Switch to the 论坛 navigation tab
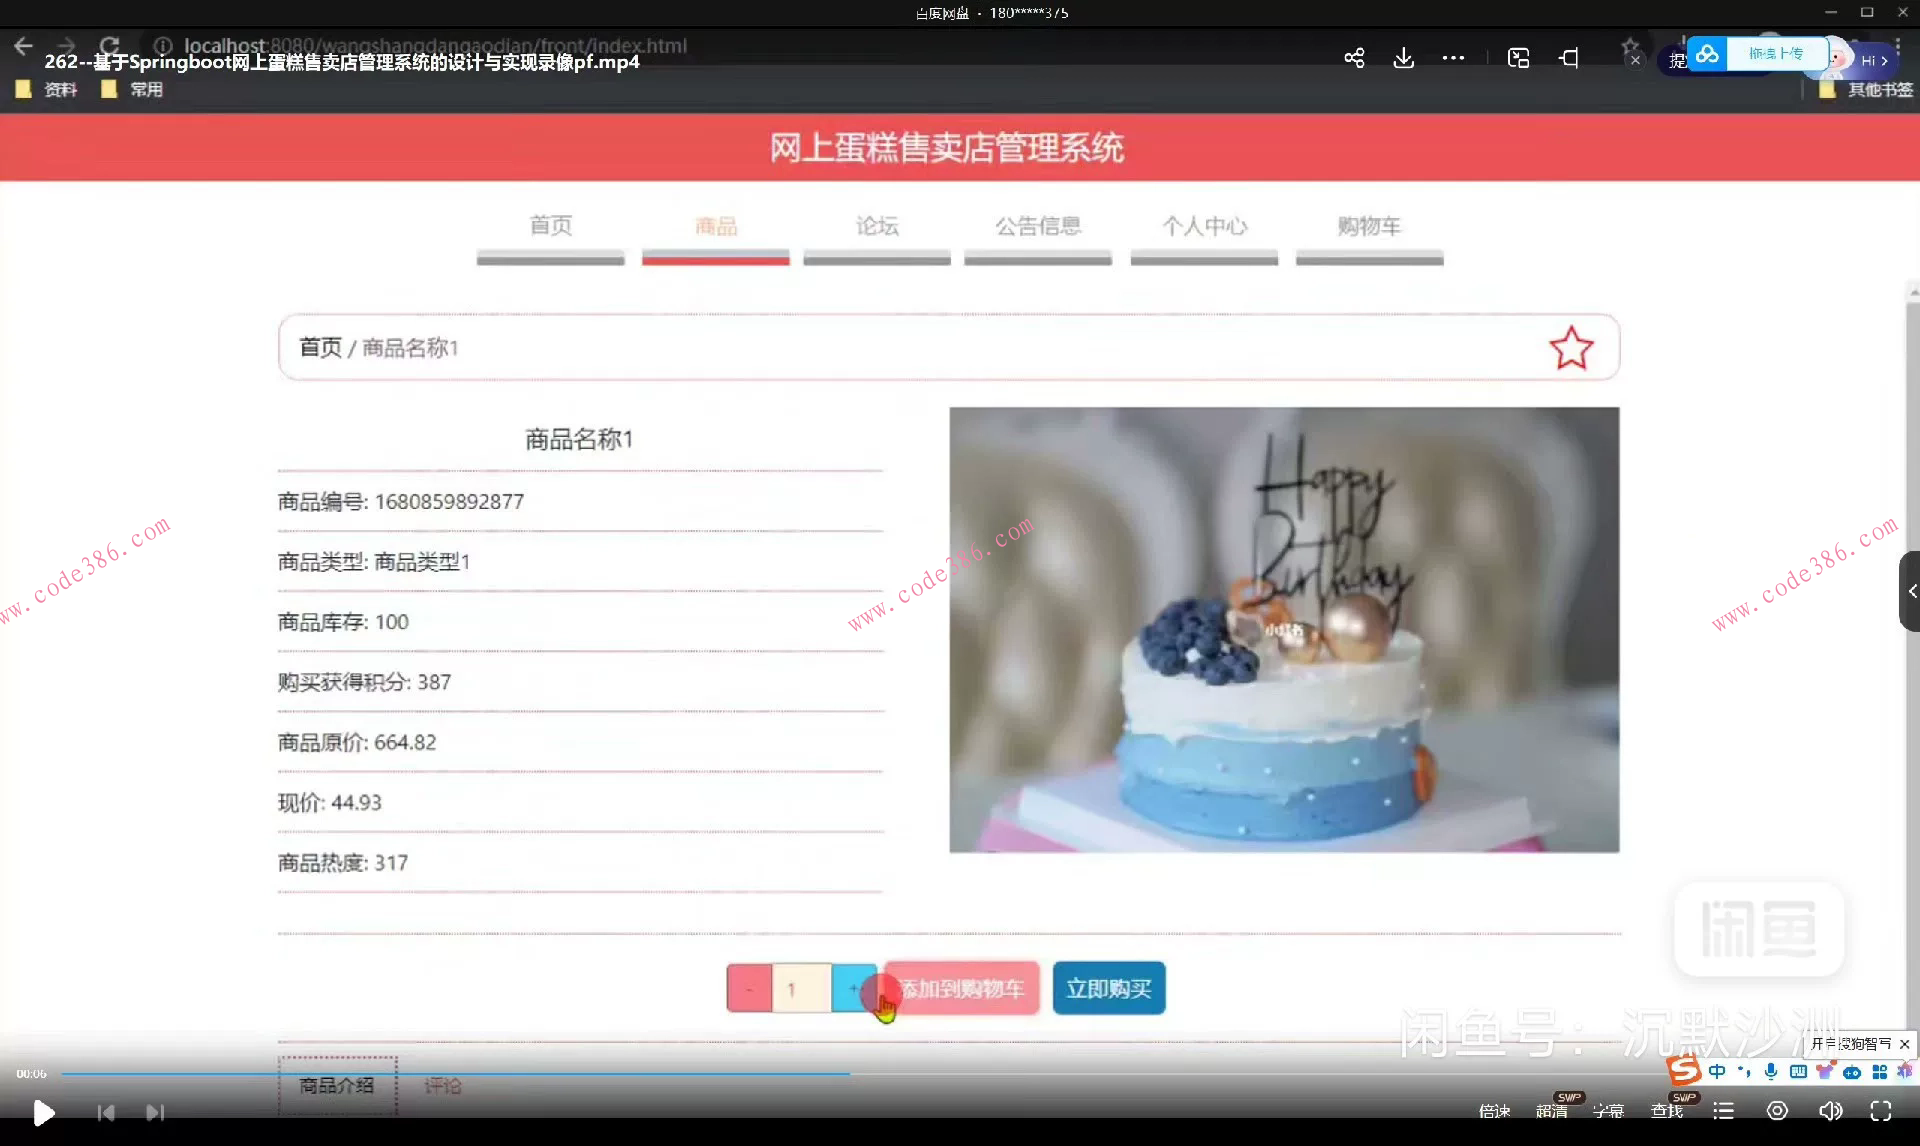The image size is (1920, 1146). point(877,226)
